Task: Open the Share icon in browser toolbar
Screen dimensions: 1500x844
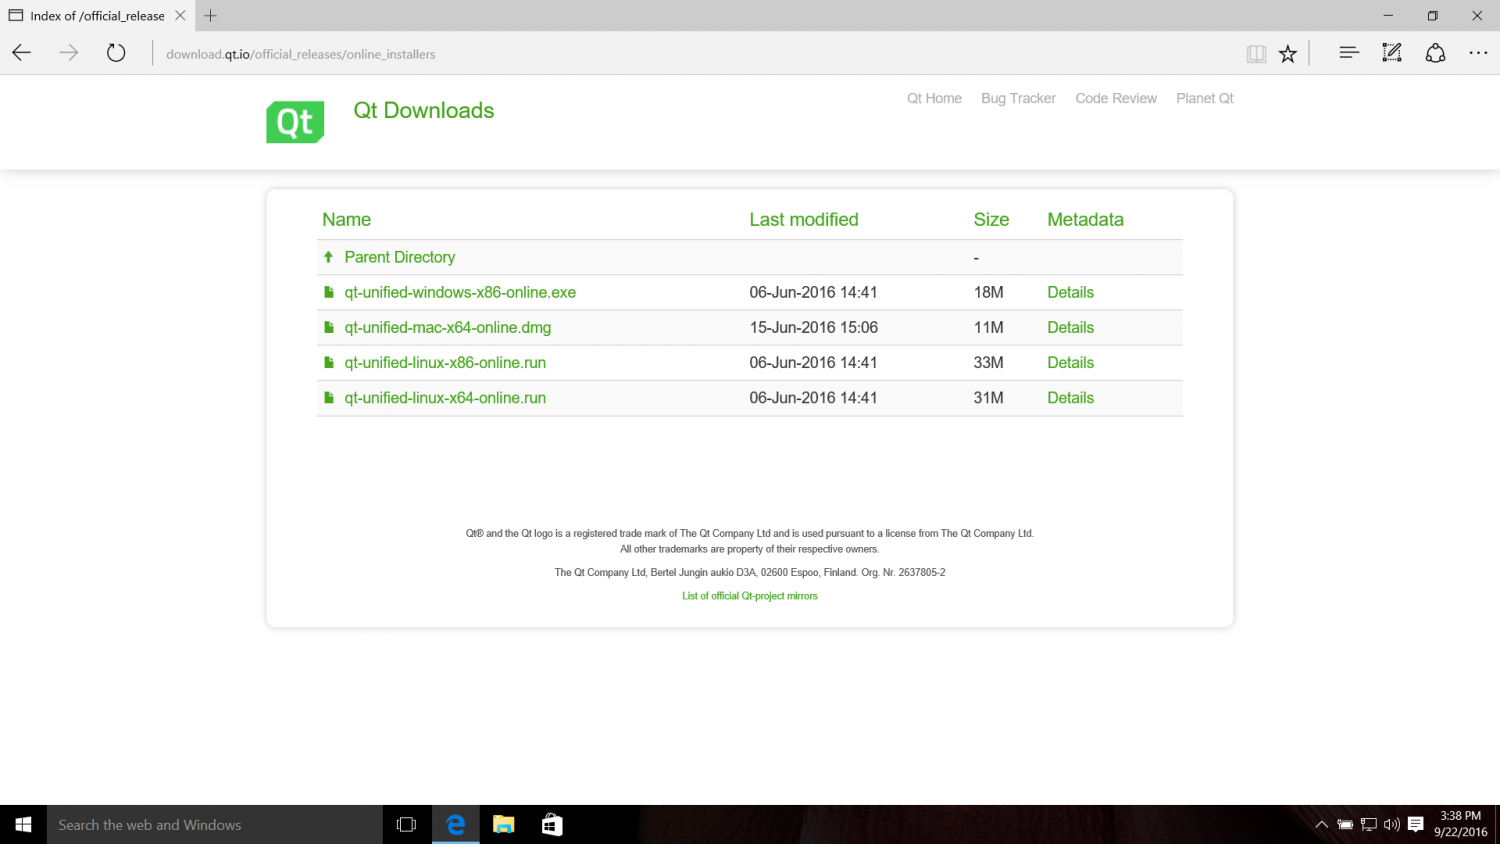Action: click(1435, 53)
